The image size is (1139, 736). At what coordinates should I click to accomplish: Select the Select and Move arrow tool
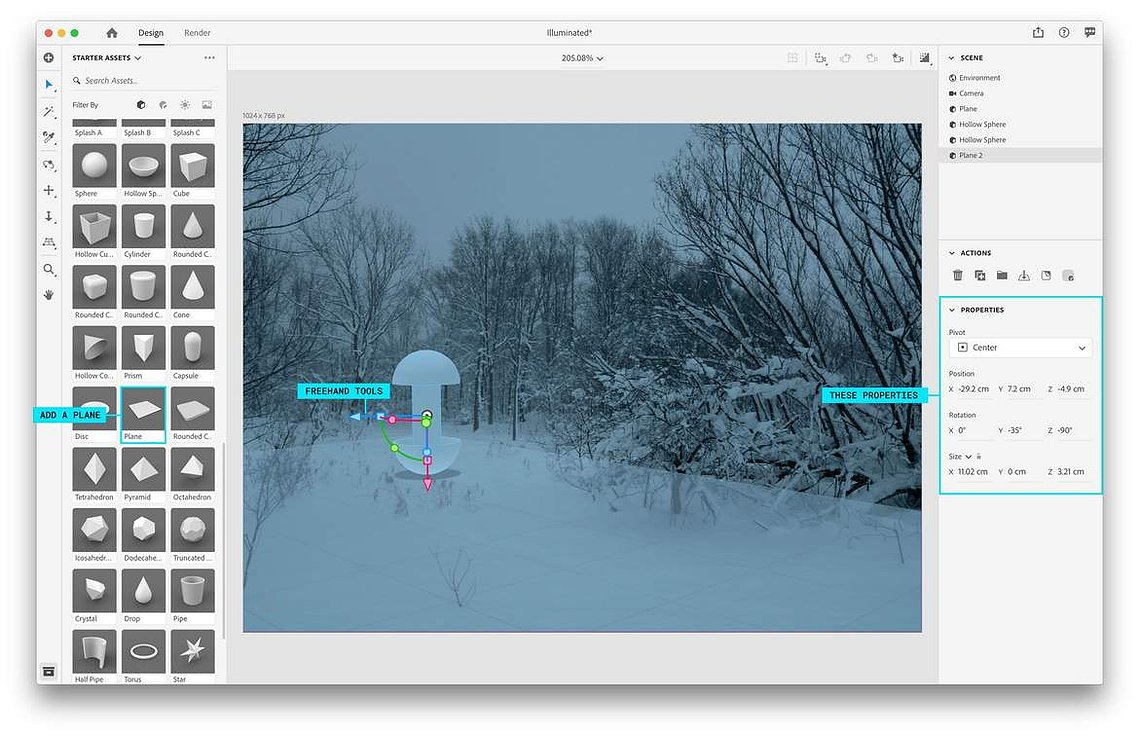pyautogui.click(x=49, y=85)
